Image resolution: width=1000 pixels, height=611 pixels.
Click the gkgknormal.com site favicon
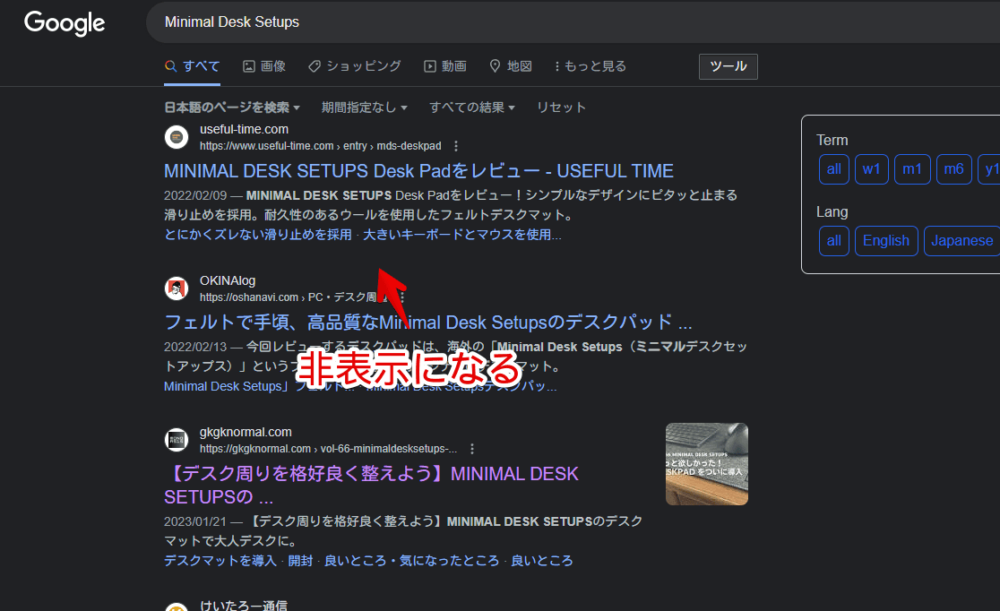pos(177,439)
